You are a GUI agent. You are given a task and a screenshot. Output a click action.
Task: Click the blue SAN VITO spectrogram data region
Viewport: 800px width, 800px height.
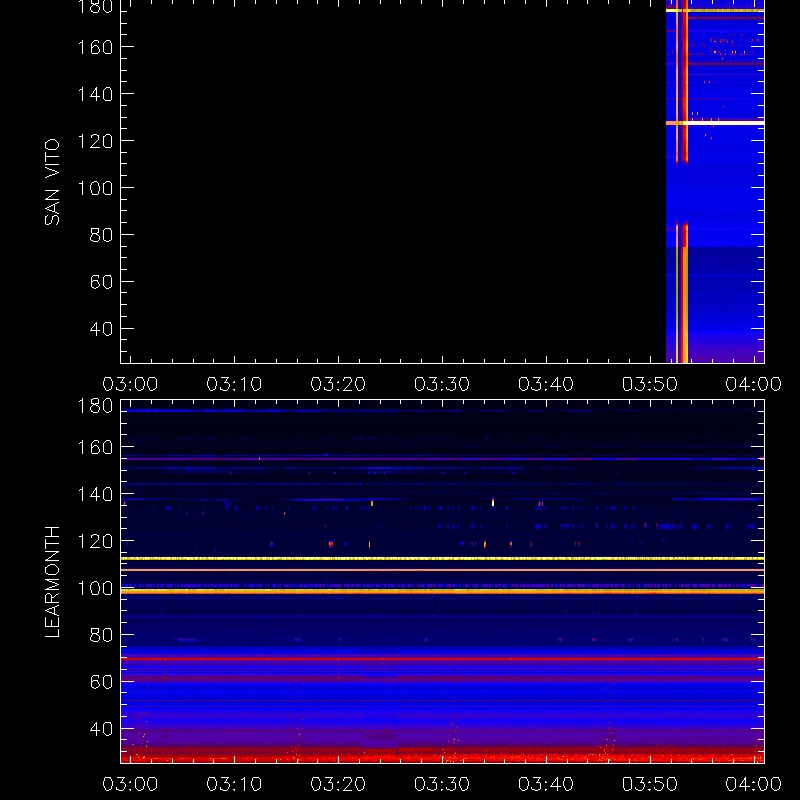[x=715, y=182]
